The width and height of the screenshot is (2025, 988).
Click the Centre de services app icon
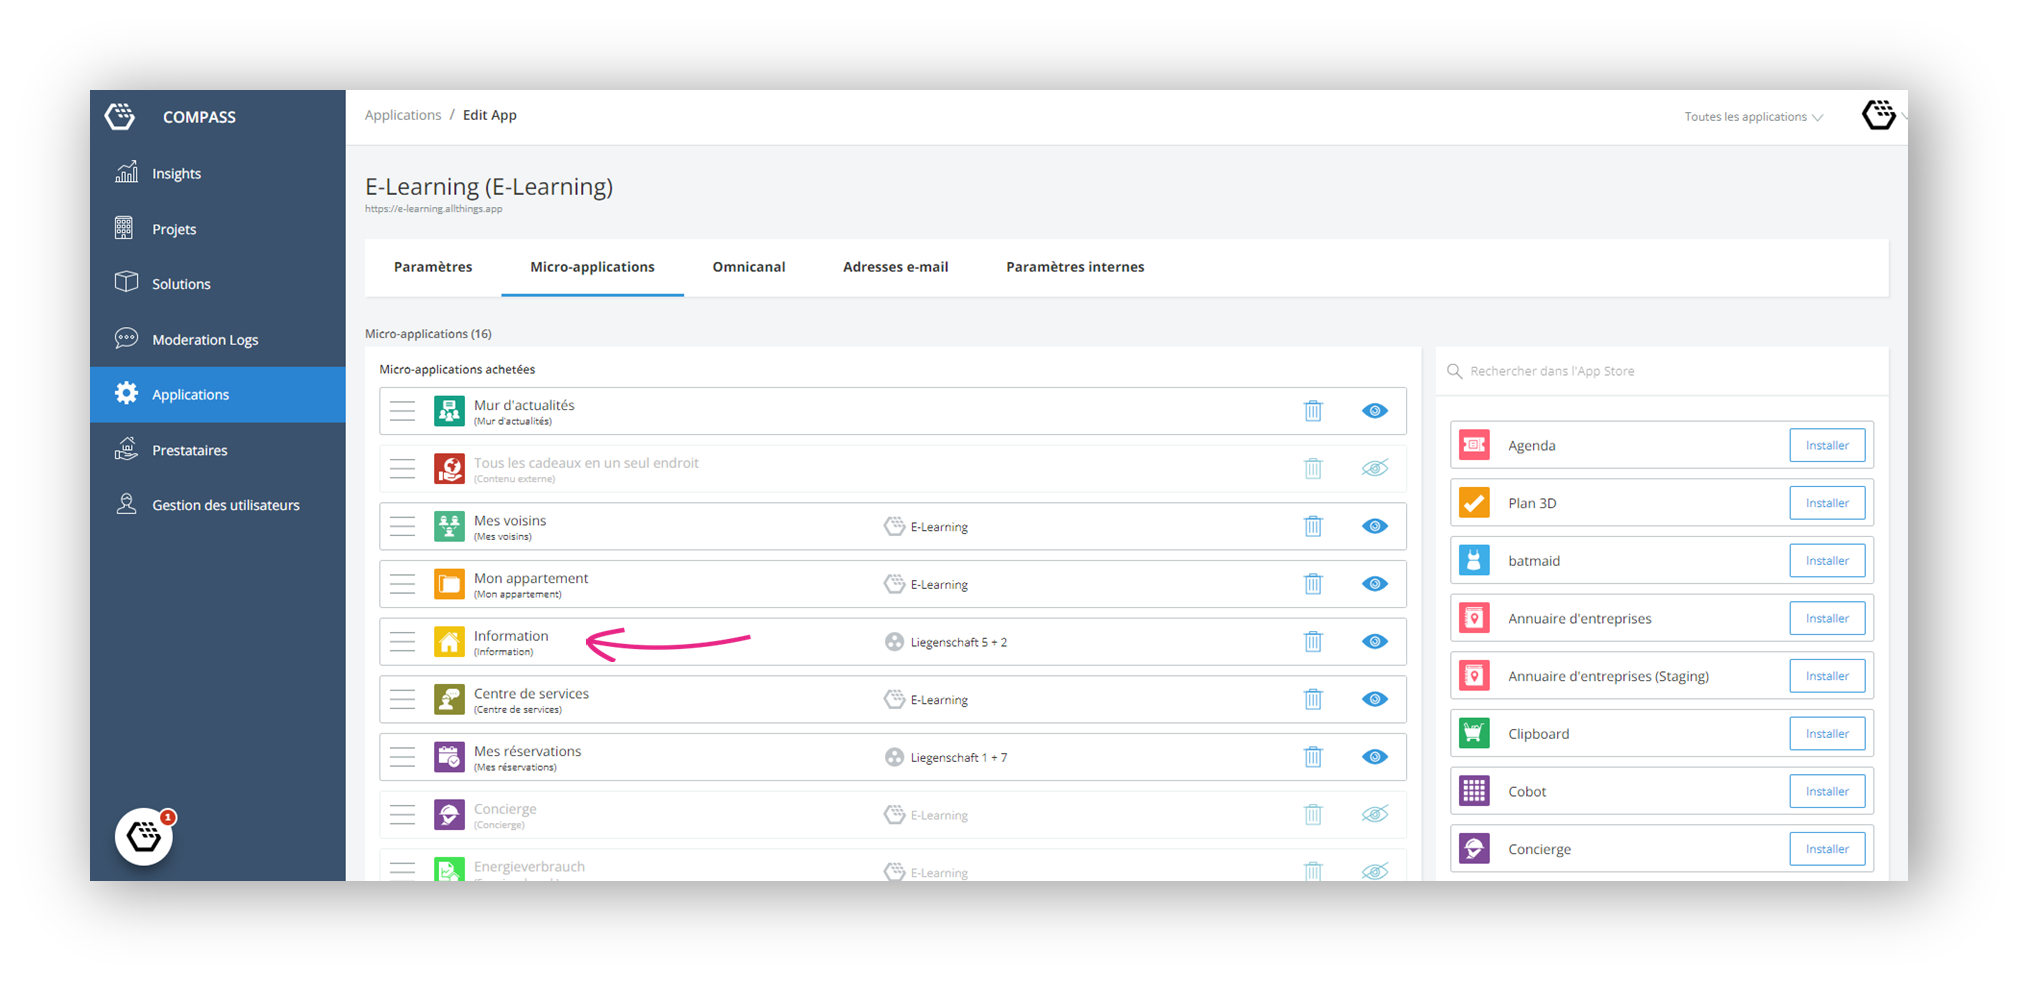click(x=449, y=699)
